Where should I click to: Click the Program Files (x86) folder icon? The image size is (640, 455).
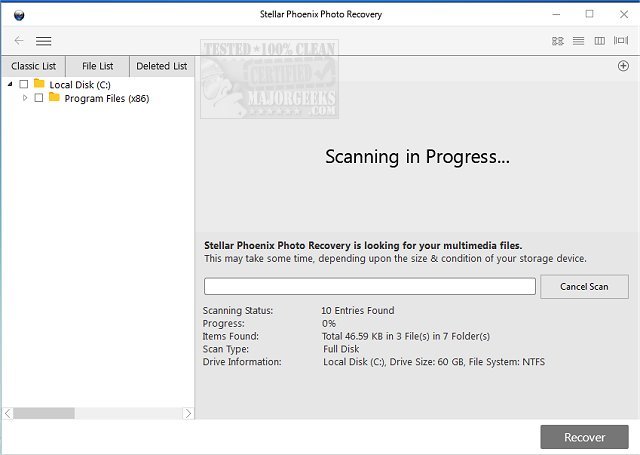[54, 97]
